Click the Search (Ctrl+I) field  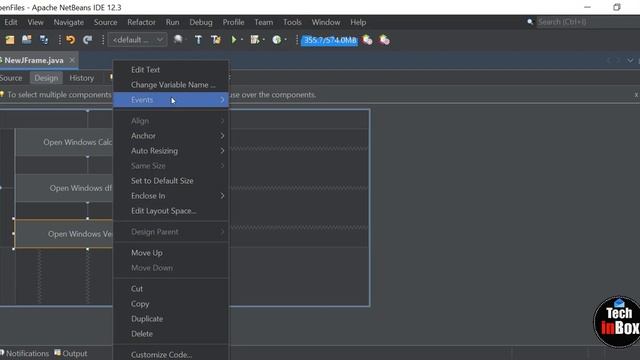[x=587, y=22]
